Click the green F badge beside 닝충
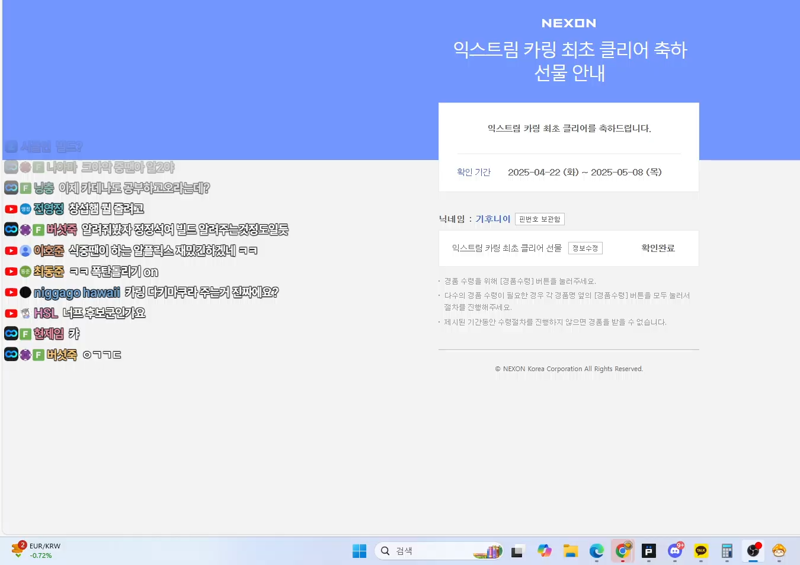800x565 pixels. click(26, 188)
